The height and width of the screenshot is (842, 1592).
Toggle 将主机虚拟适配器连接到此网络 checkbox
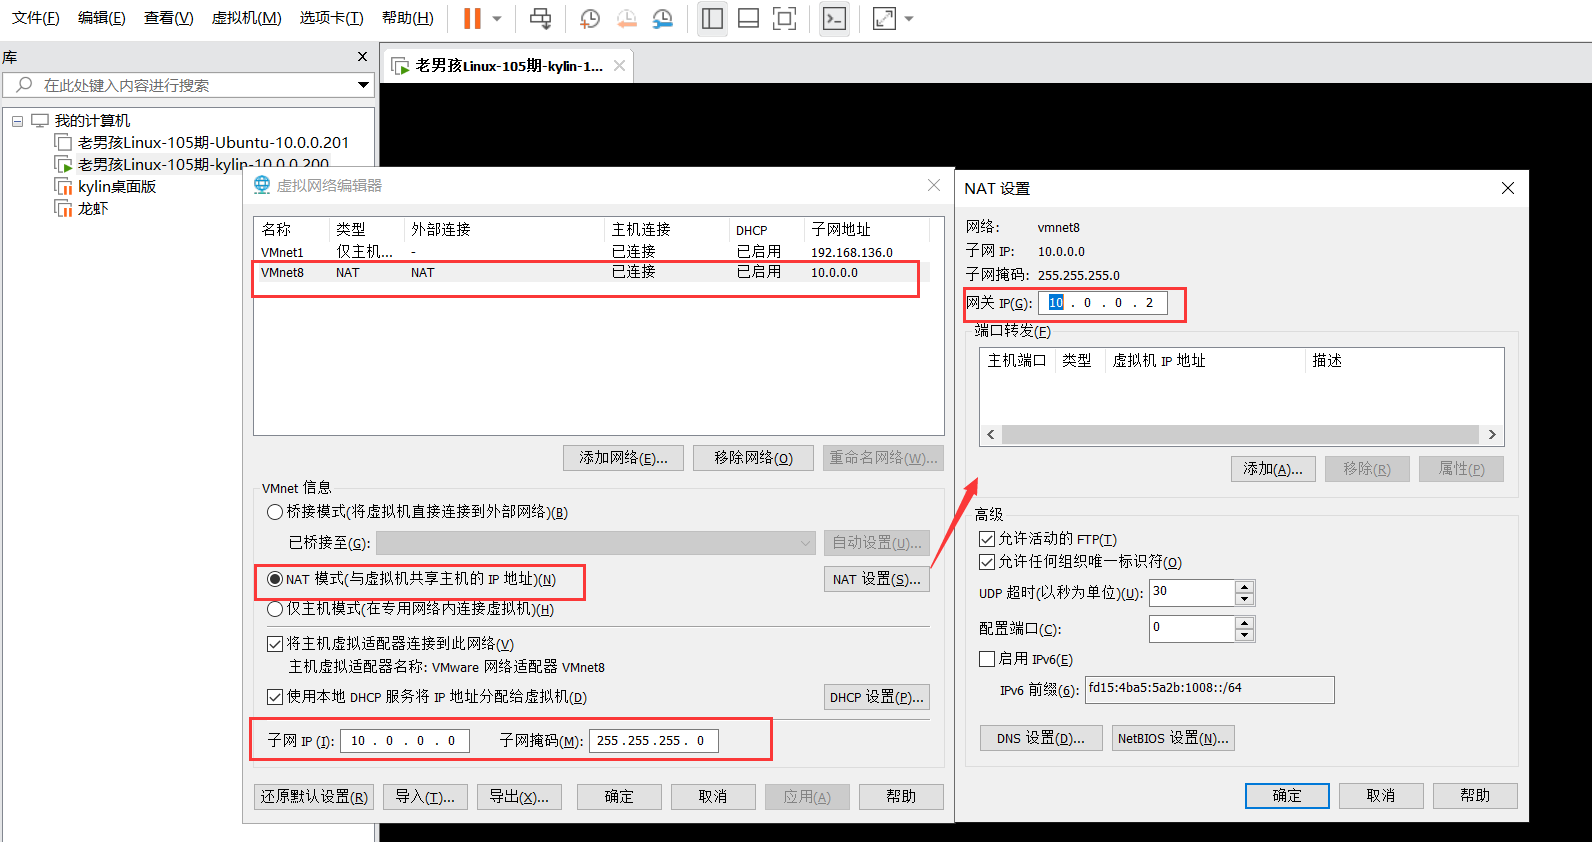pos(275,644)
